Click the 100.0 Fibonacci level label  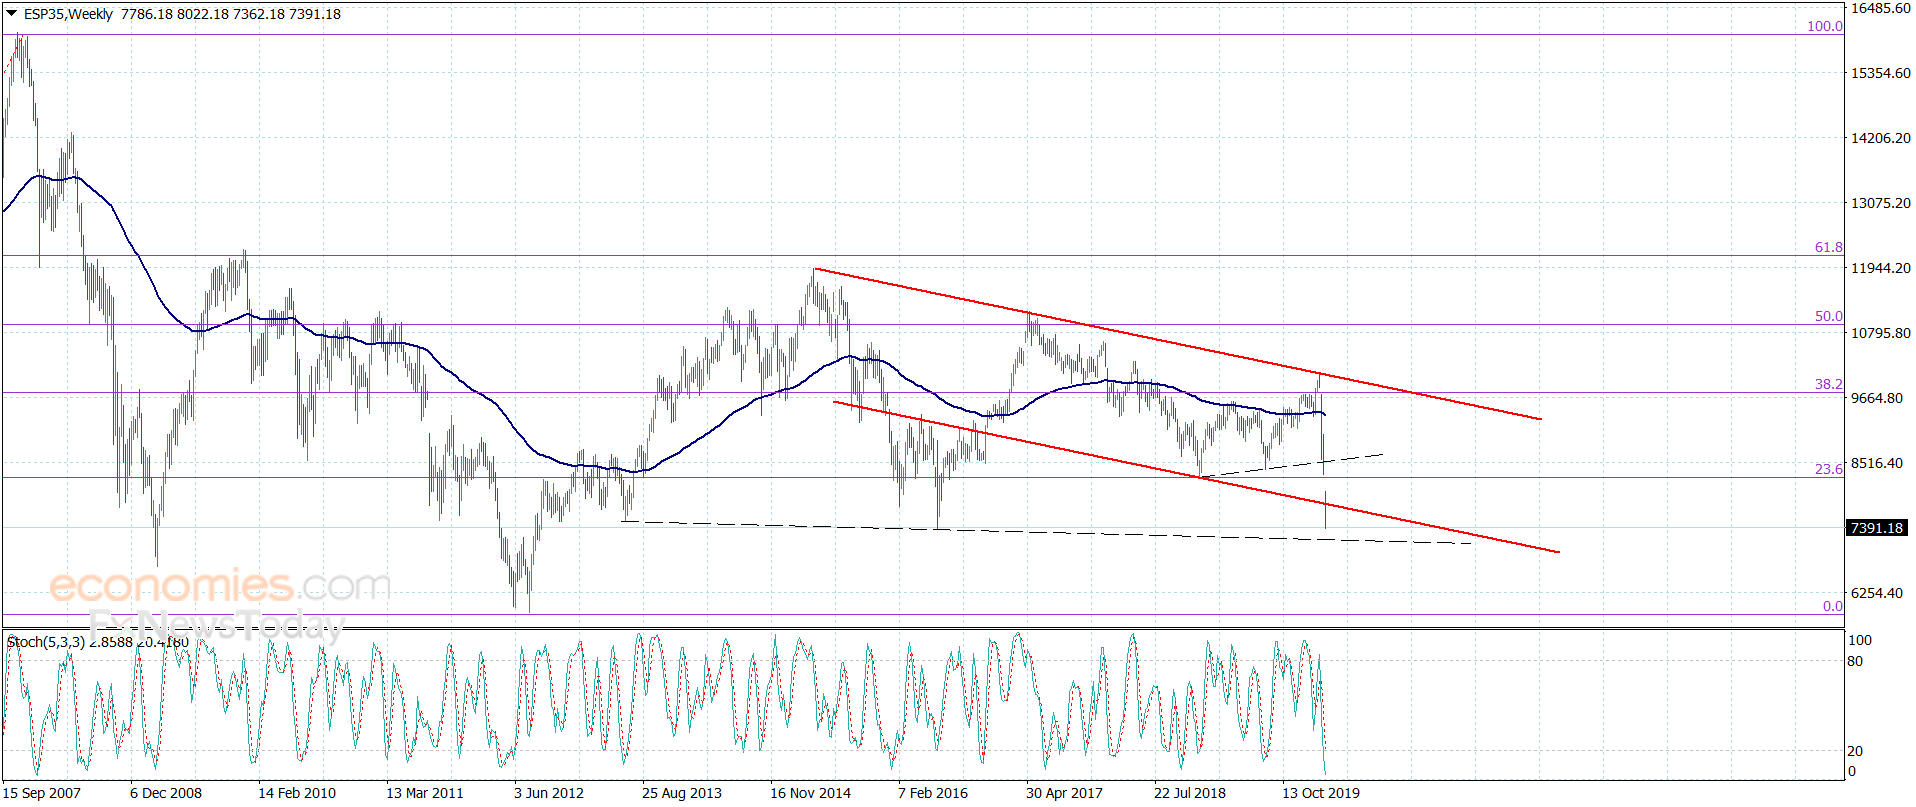(1824, 26)
